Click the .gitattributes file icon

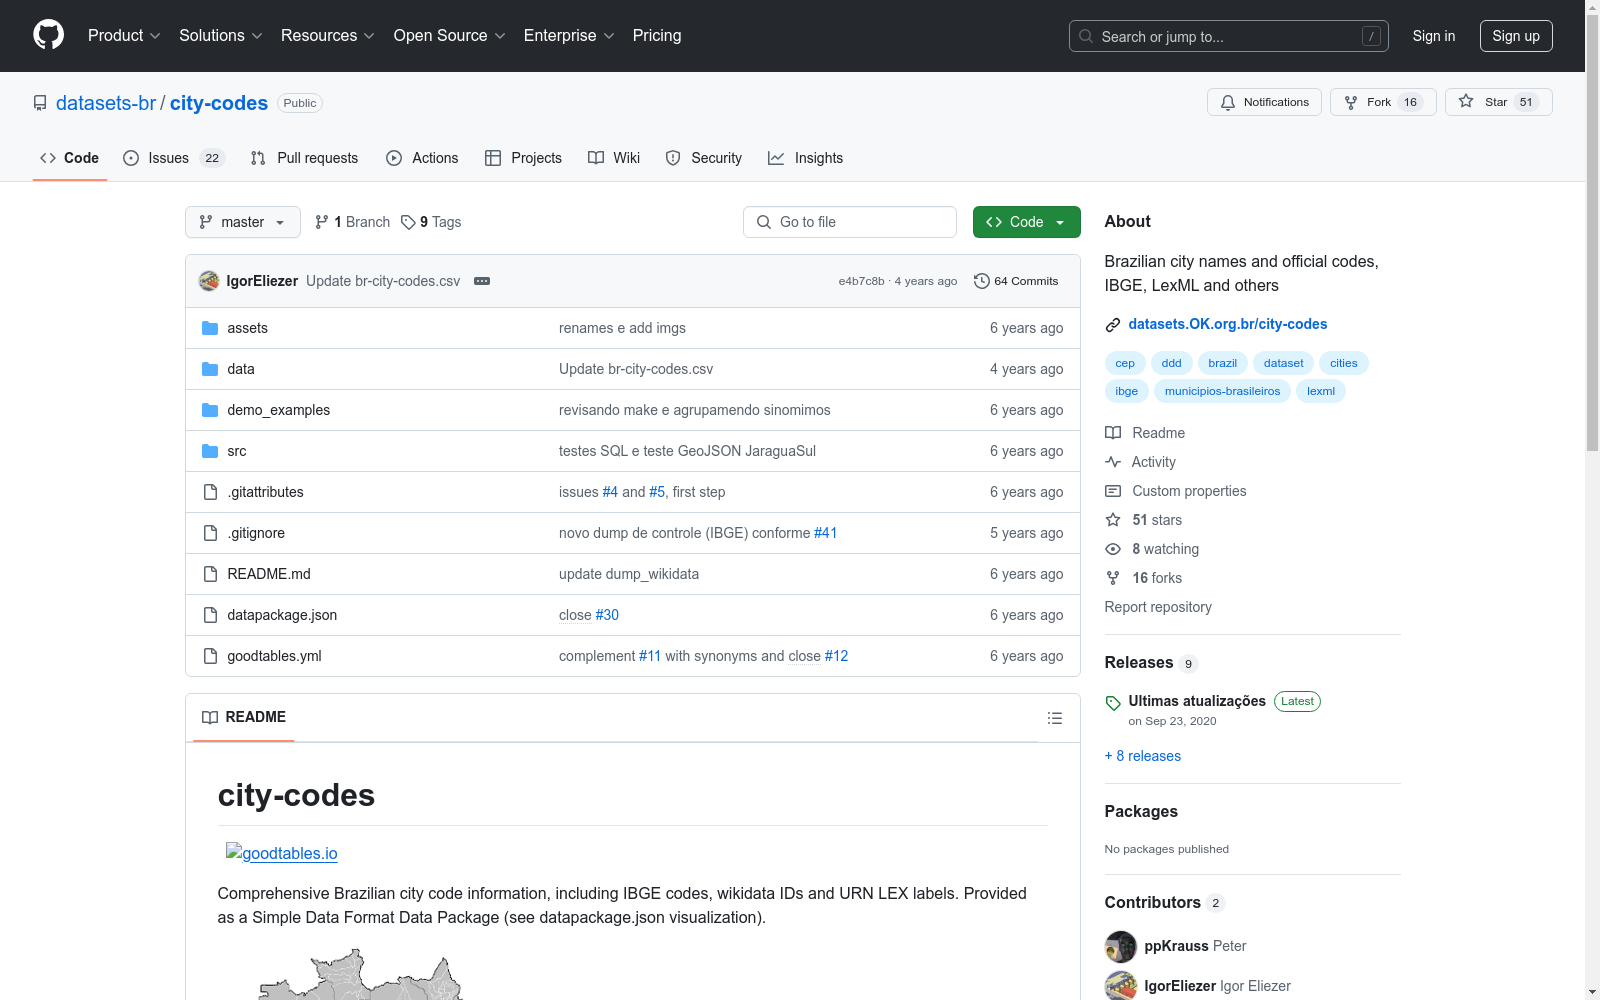pos(210,492)
